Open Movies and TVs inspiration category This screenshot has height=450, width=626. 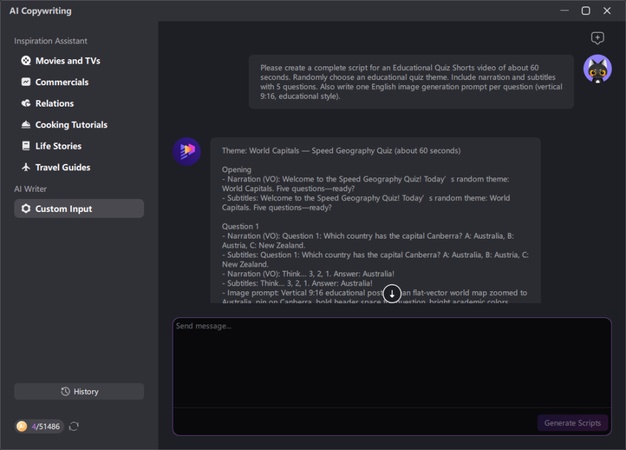pos(79,61)
